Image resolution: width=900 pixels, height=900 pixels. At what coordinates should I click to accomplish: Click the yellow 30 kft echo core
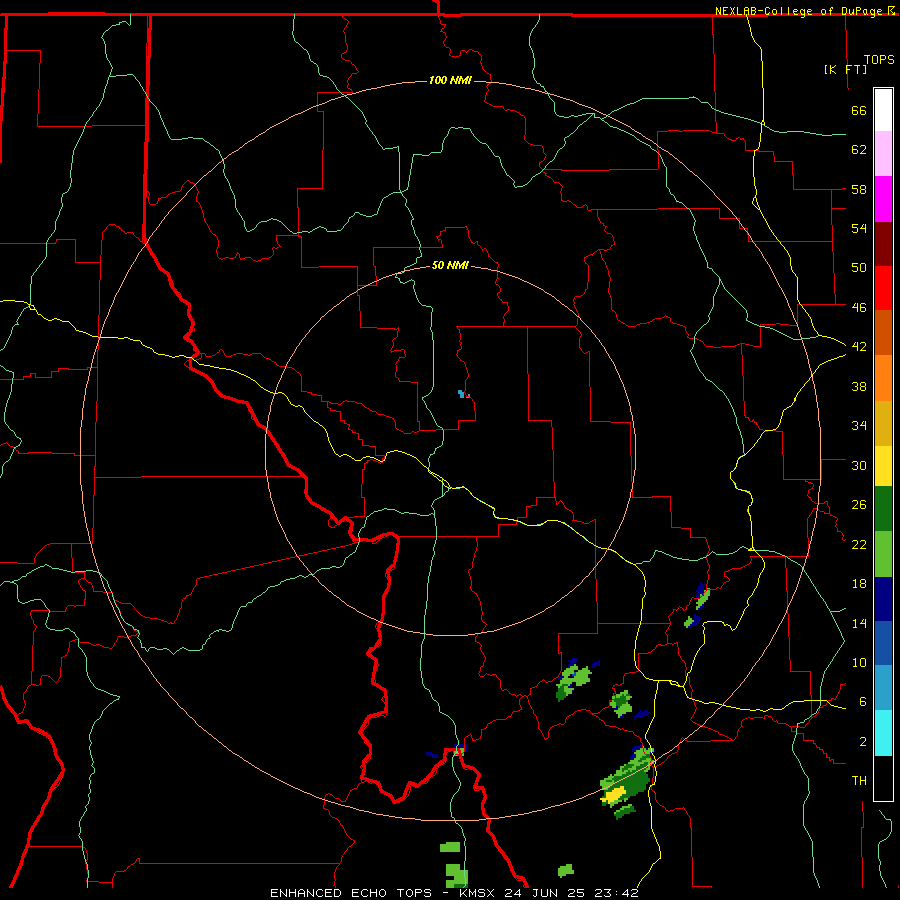(x=614, y=795)
